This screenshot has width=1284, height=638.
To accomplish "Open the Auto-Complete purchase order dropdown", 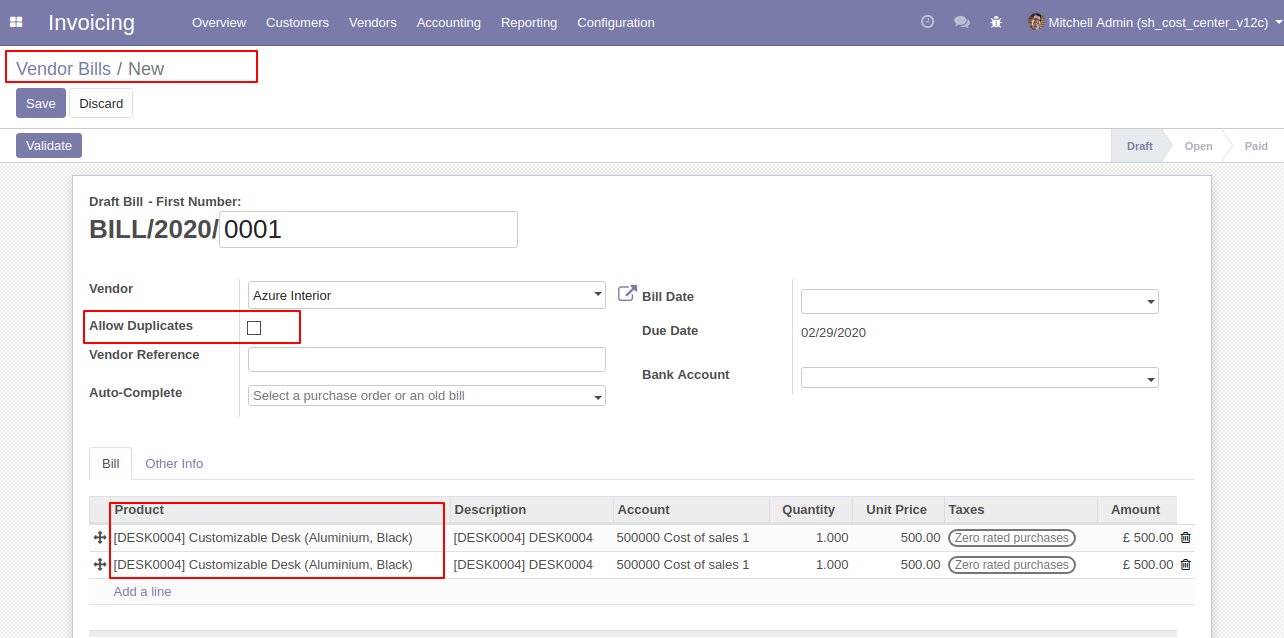I will coord(598,396).
